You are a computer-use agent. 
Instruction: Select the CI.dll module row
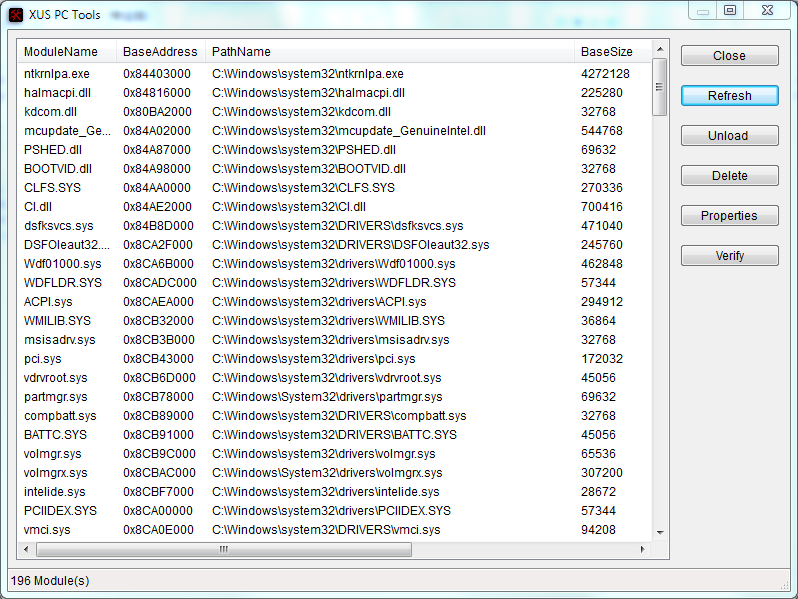334,207
